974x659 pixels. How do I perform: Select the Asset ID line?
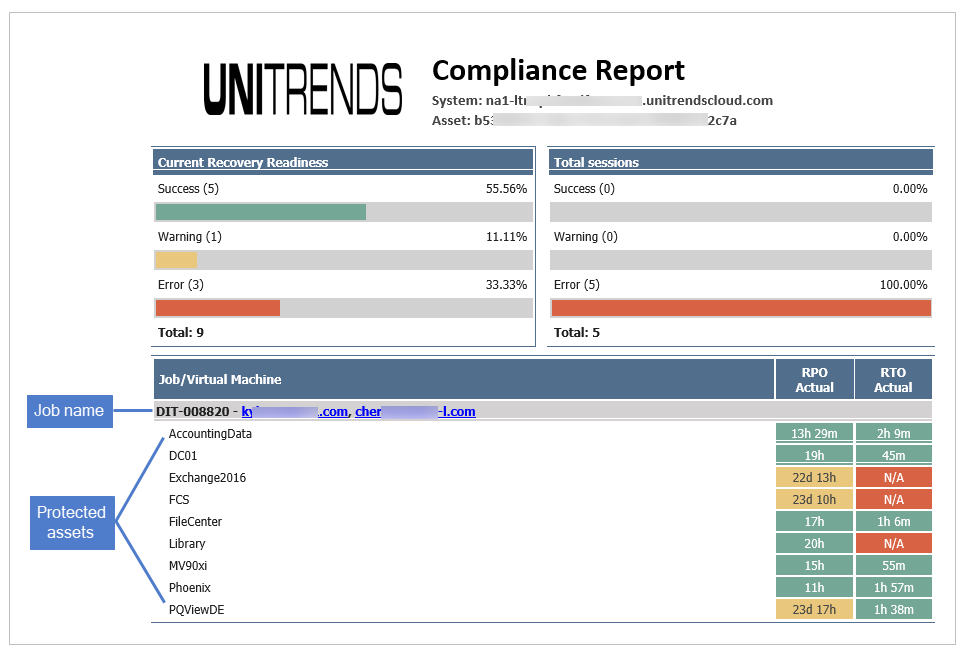[x=584, y=120]
